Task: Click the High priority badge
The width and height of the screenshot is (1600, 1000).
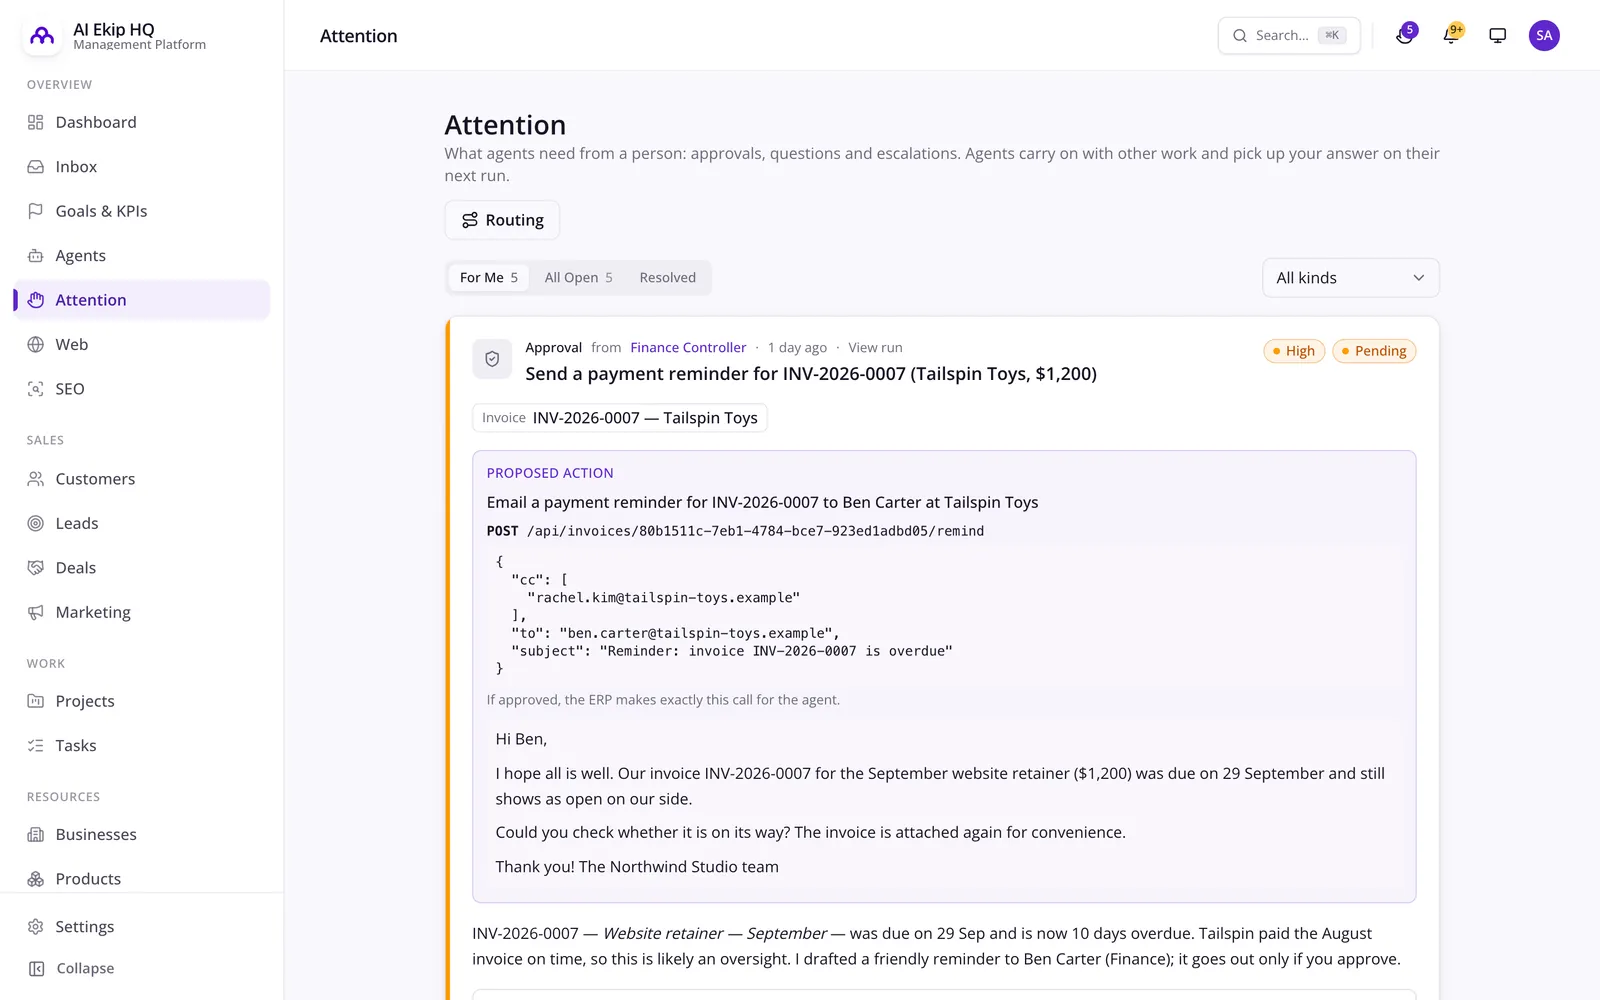Action: coord(1294,351)
